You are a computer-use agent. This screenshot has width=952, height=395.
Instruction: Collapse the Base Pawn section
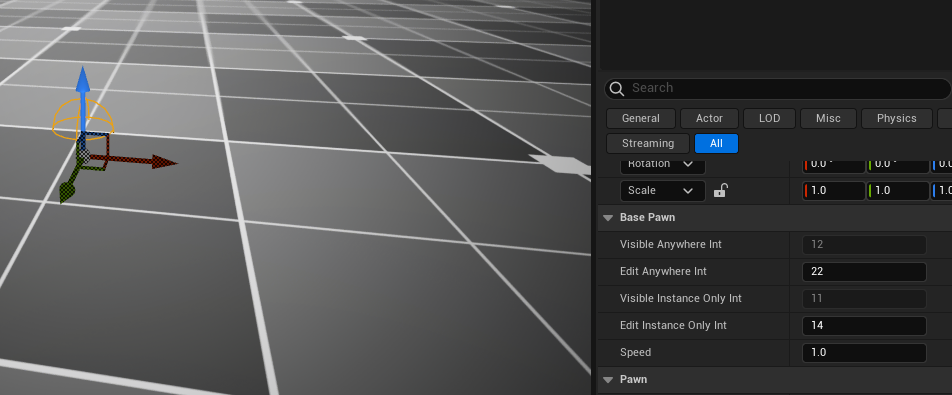[x=608, y=218]
